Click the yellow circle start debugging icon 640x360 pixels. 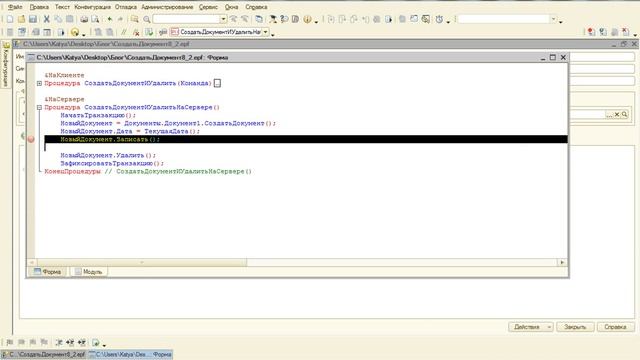(75, 32)
